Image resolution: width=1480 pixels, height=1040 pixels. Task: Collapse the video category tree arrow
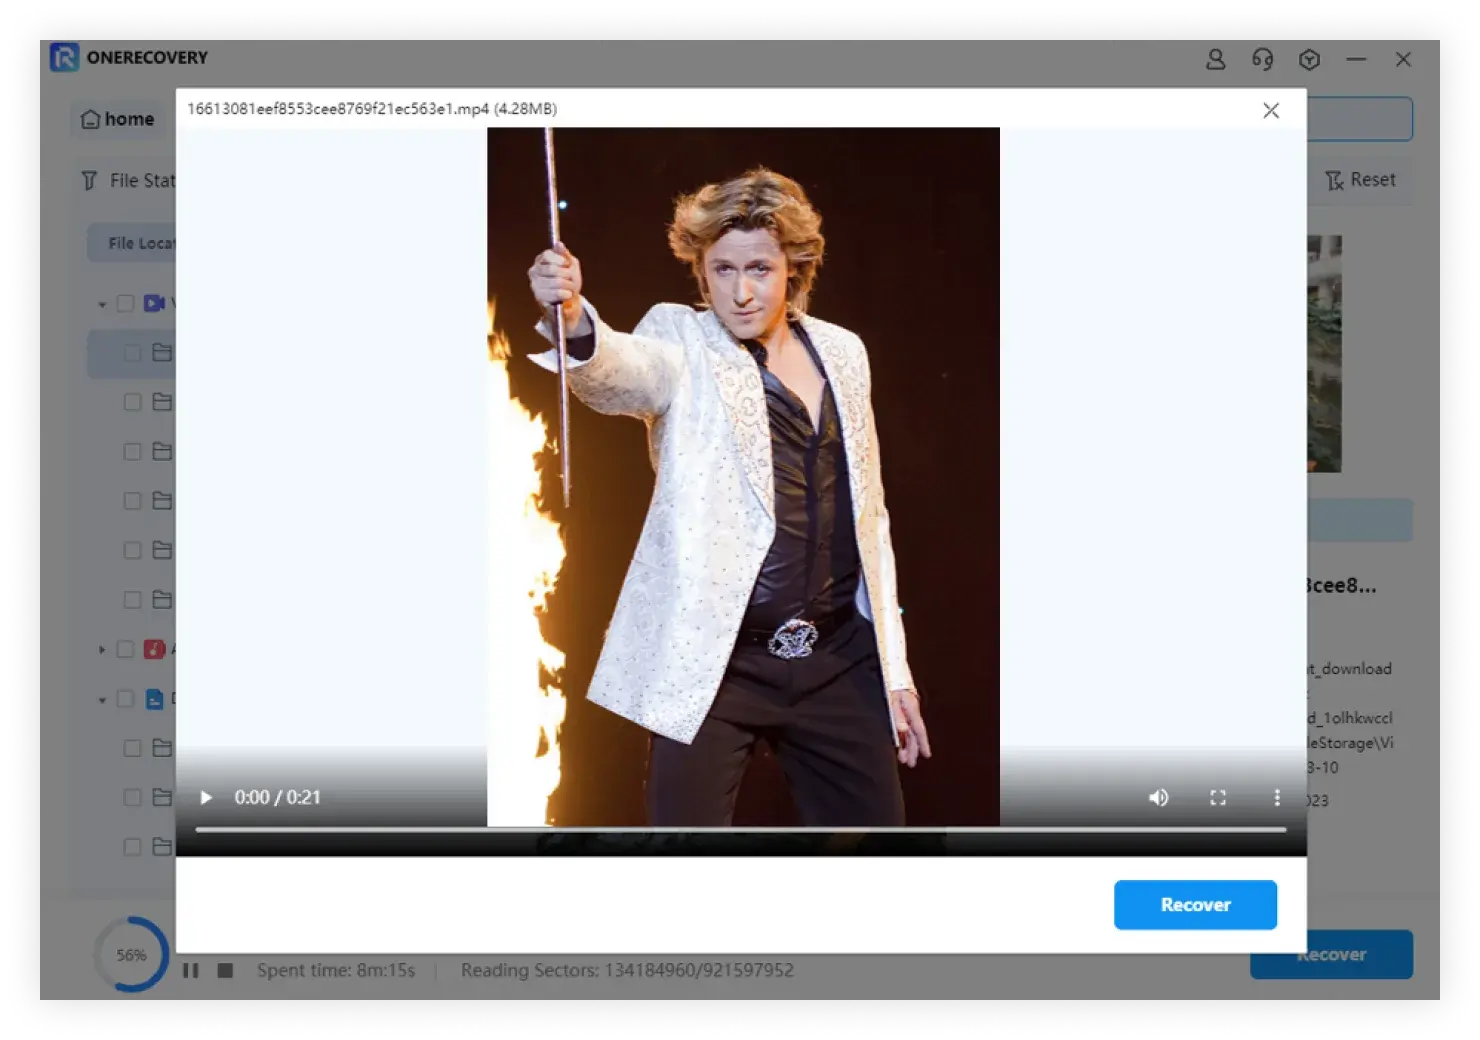pyautogui.click(x=102, y=304)
